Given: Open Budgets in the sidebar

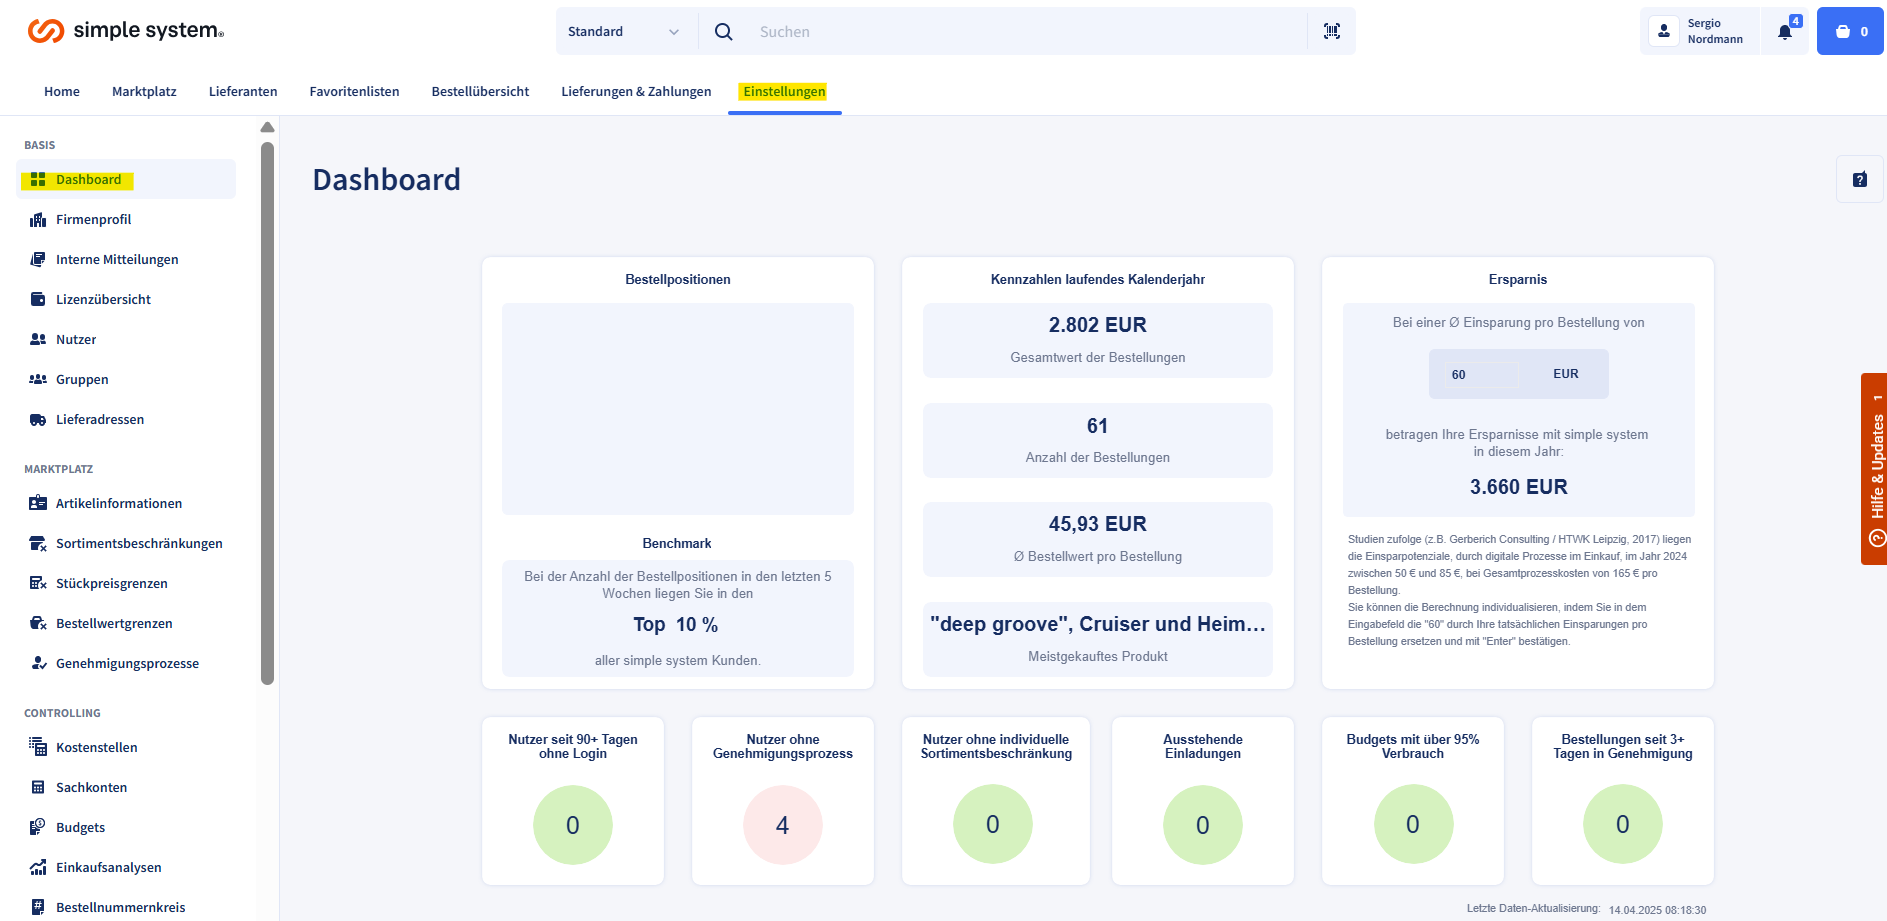Looking at the screenshot, I should click(80, 828).
